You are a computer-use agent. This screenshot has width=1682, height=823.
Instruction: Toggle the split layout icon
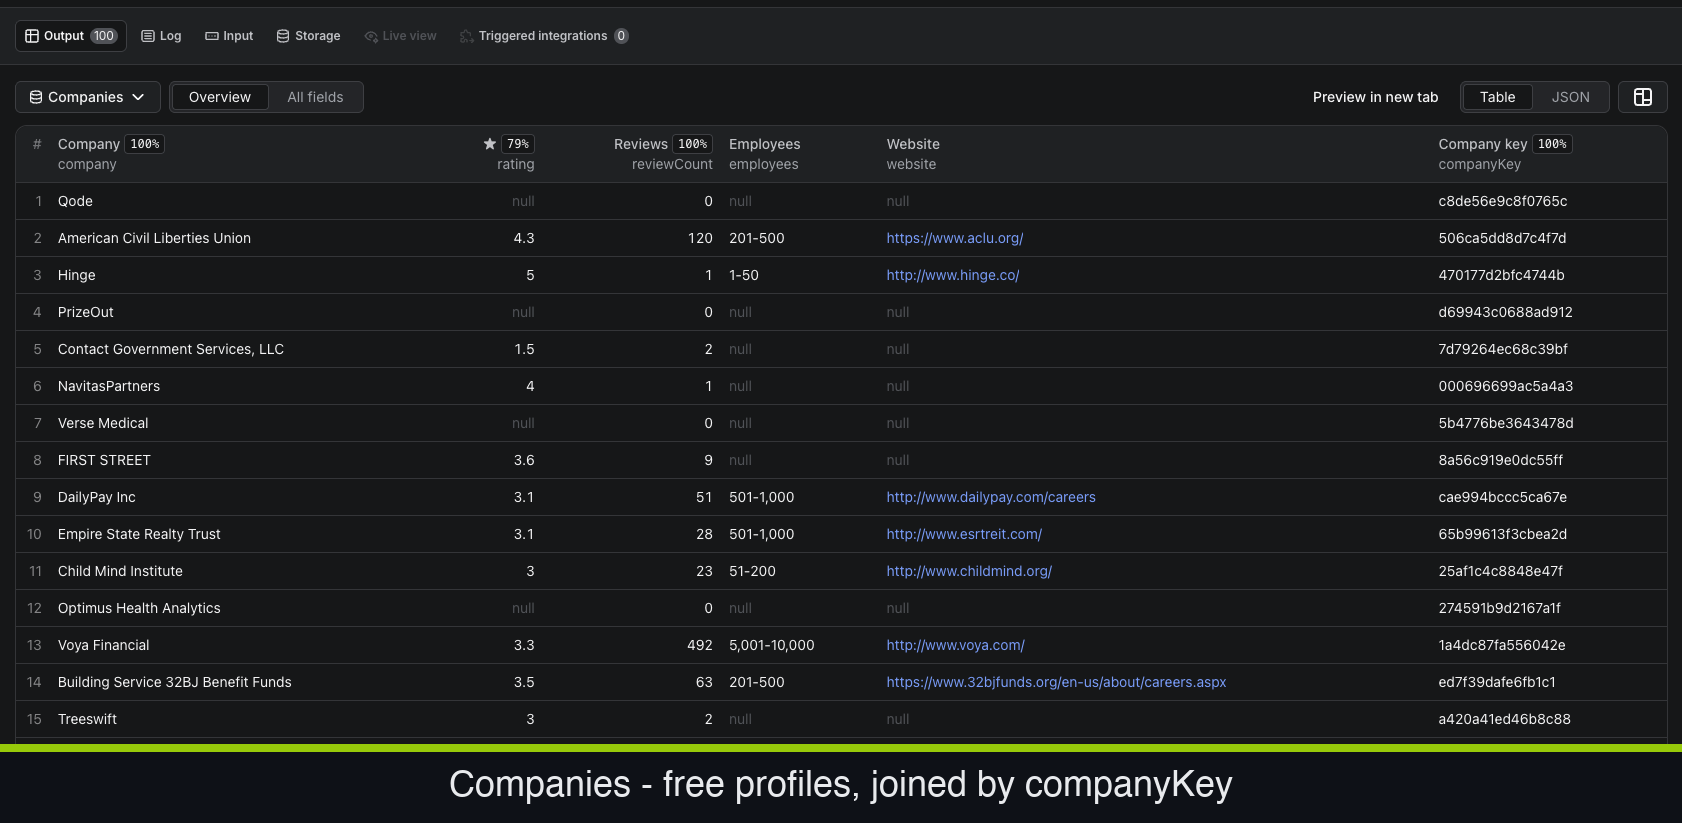point(1642,97)
